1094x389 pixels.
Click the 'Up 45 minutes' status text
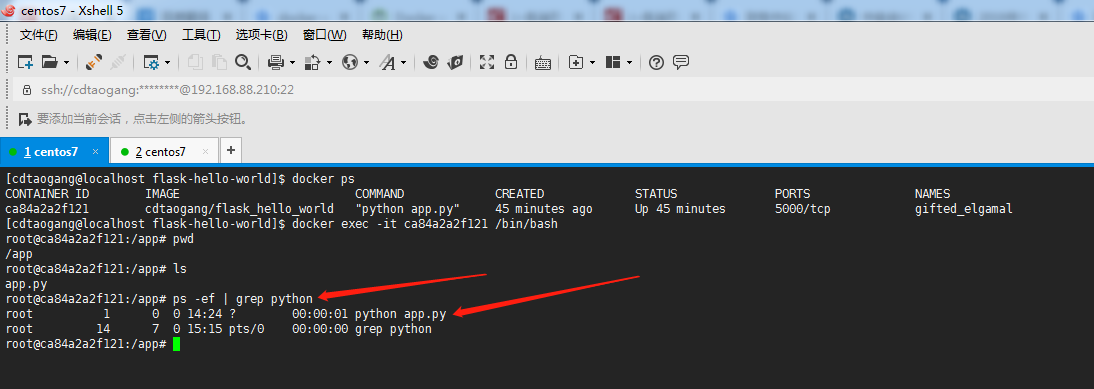[680, 209]
